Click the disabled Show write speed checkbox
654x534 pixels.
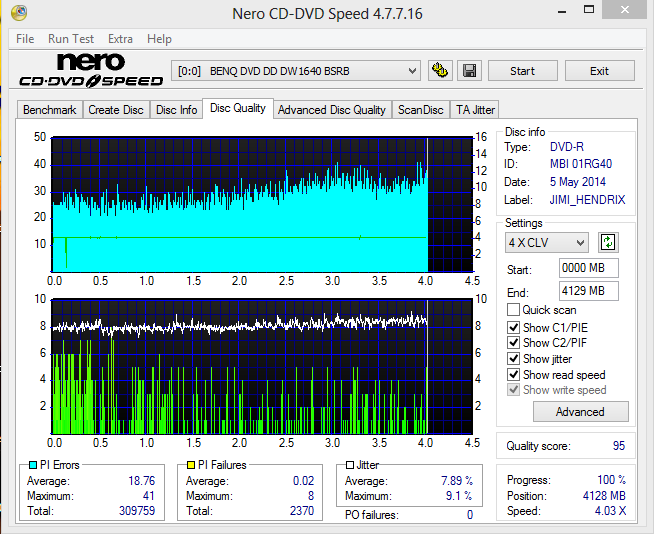coord(513,390)
